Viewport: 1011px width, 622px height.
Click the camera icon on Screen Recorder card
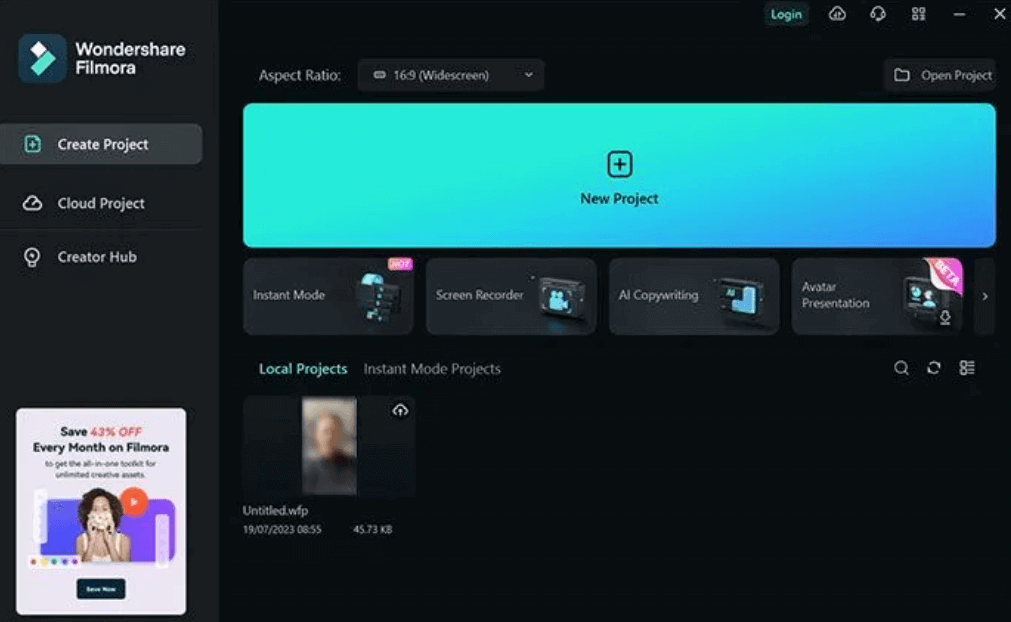click(560, 299)
